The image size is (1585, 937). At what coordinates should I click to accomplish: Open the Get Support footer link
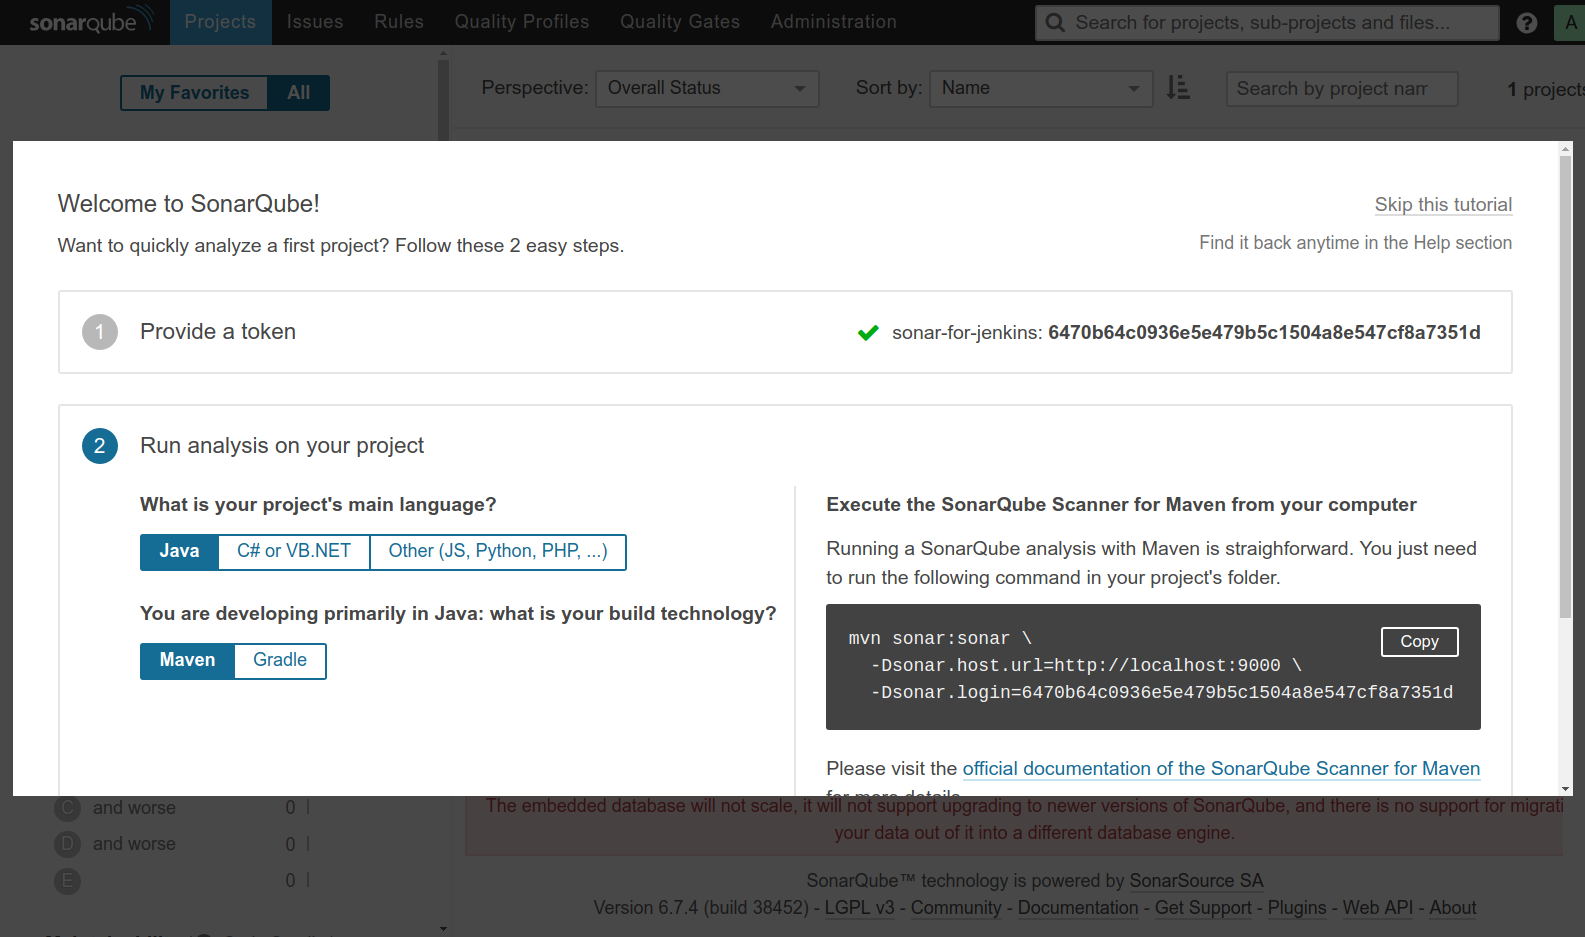tap(1203, 908)
